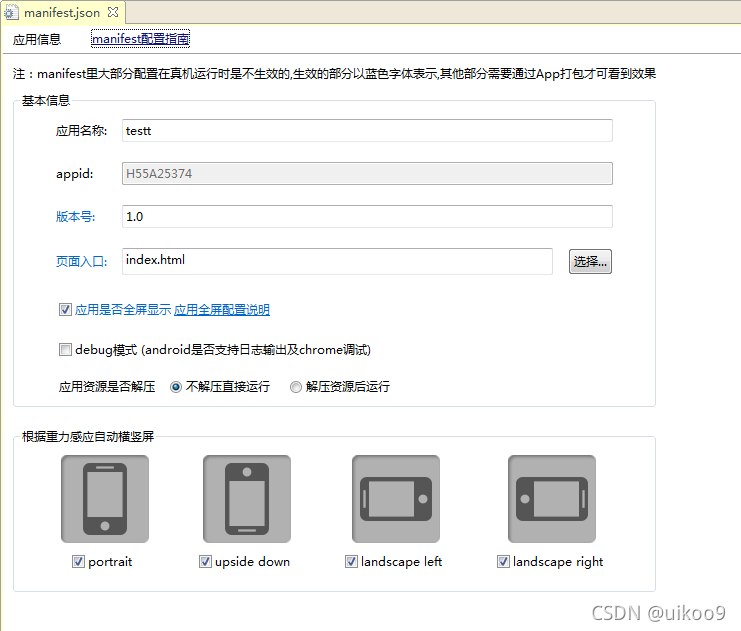Click the 基本信息 group heading
Image resolution: width=741 pixels, height=631 pixels.
[46, 101]
